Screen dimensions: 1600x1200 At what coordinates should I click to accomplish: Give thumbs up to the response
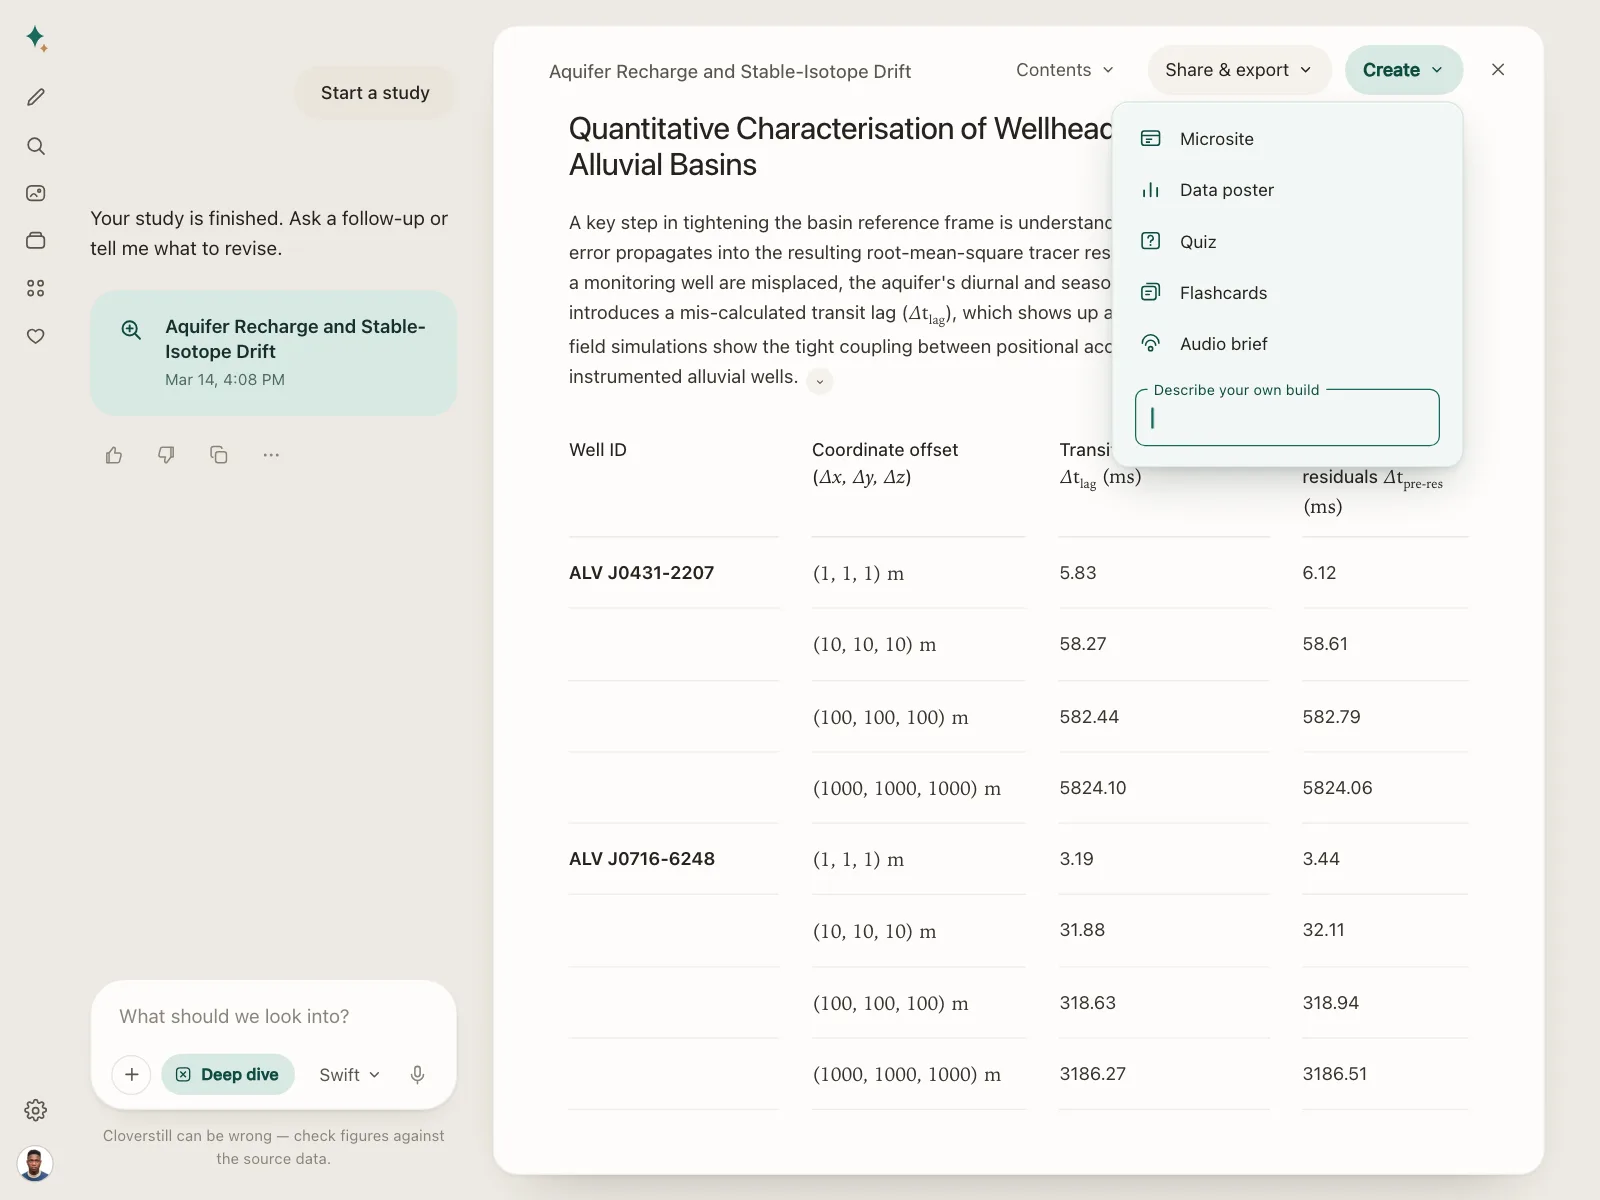114,455
